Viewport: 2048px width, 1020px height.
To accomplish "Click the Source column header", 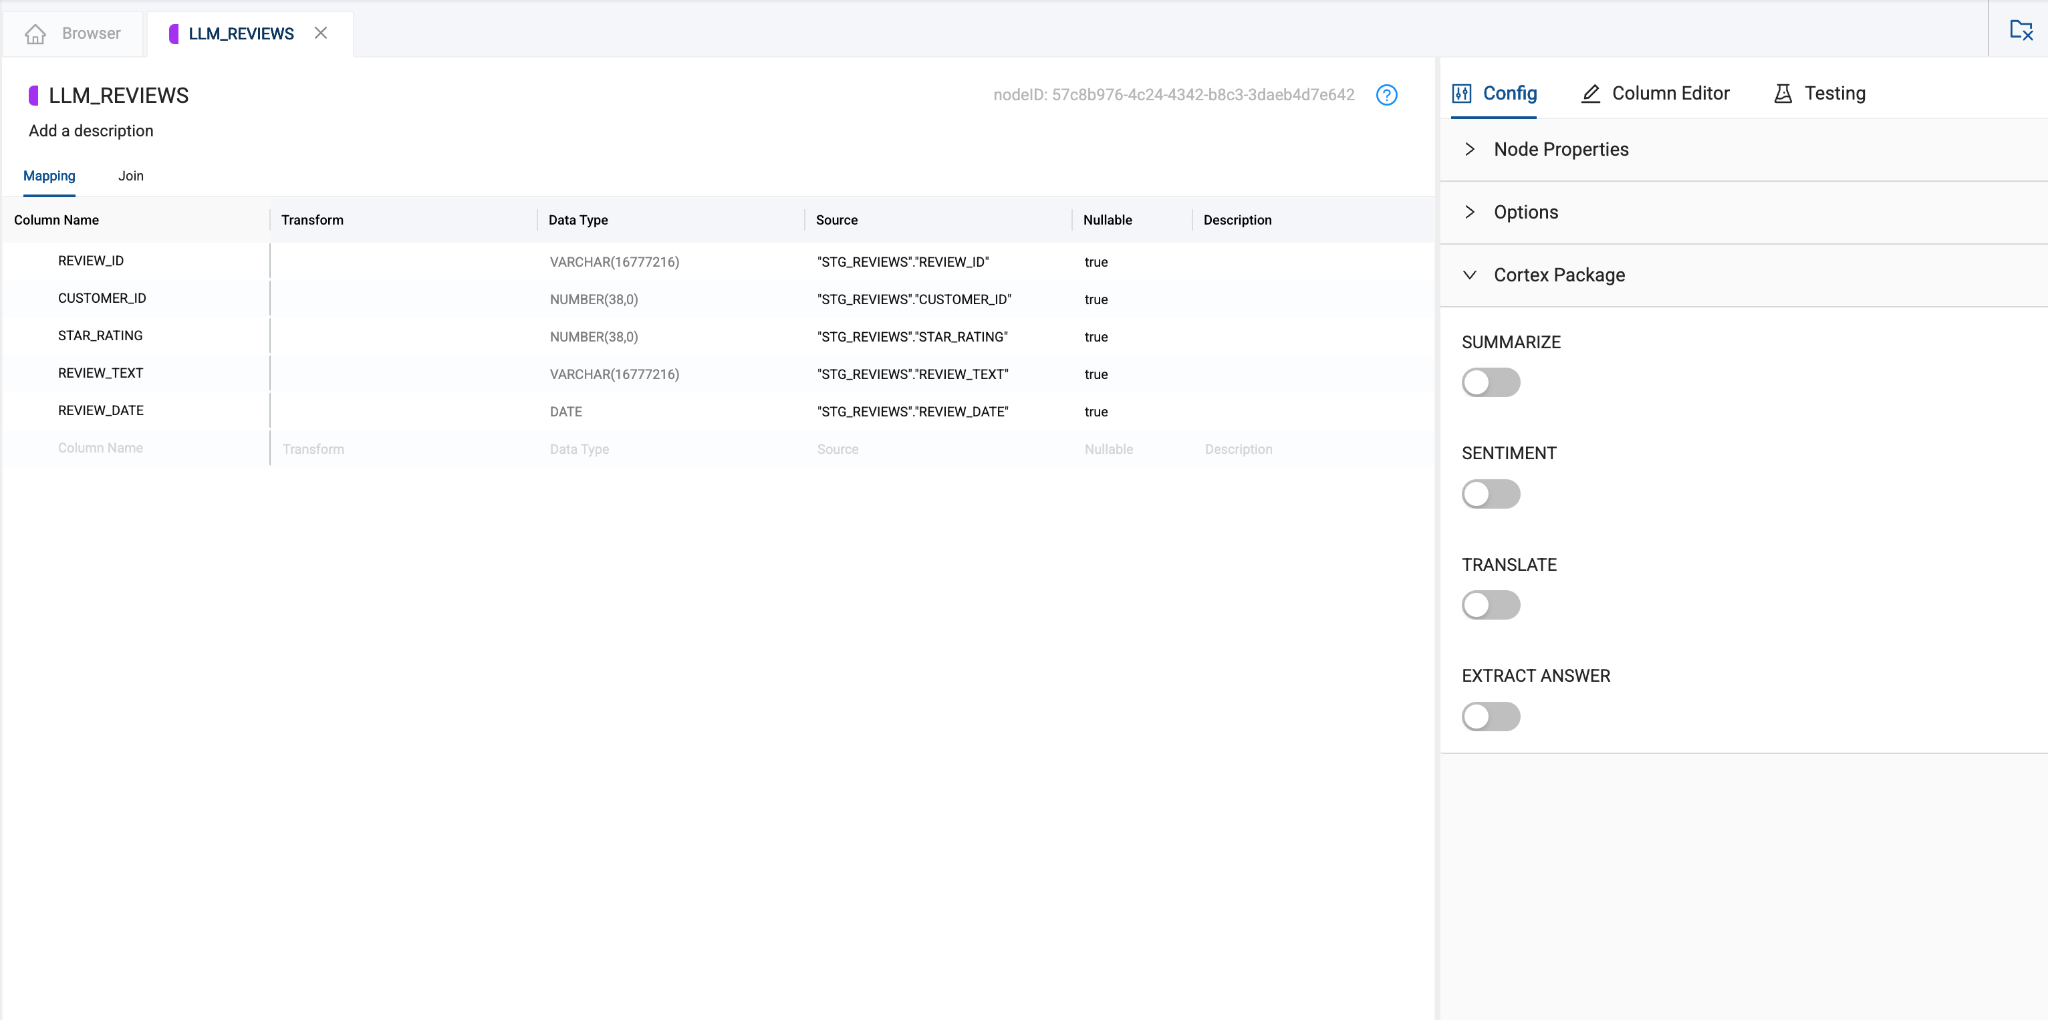I will coord(837,220).
